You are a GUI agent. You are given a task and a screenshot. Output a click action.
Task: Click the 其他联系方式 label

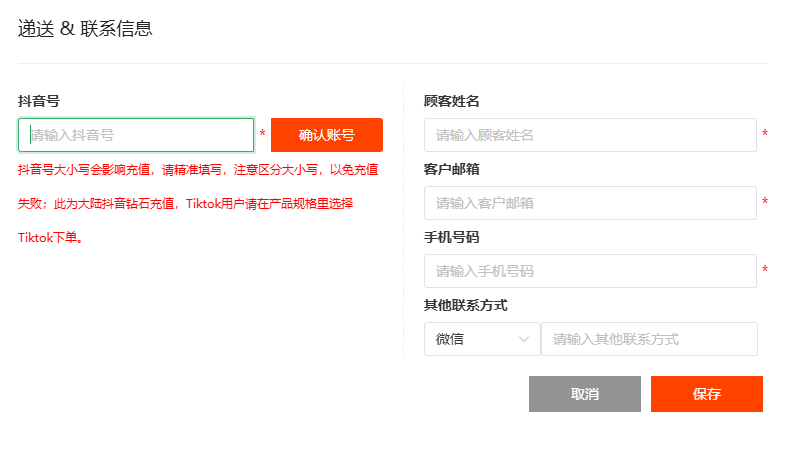click(x=465, y=305)
